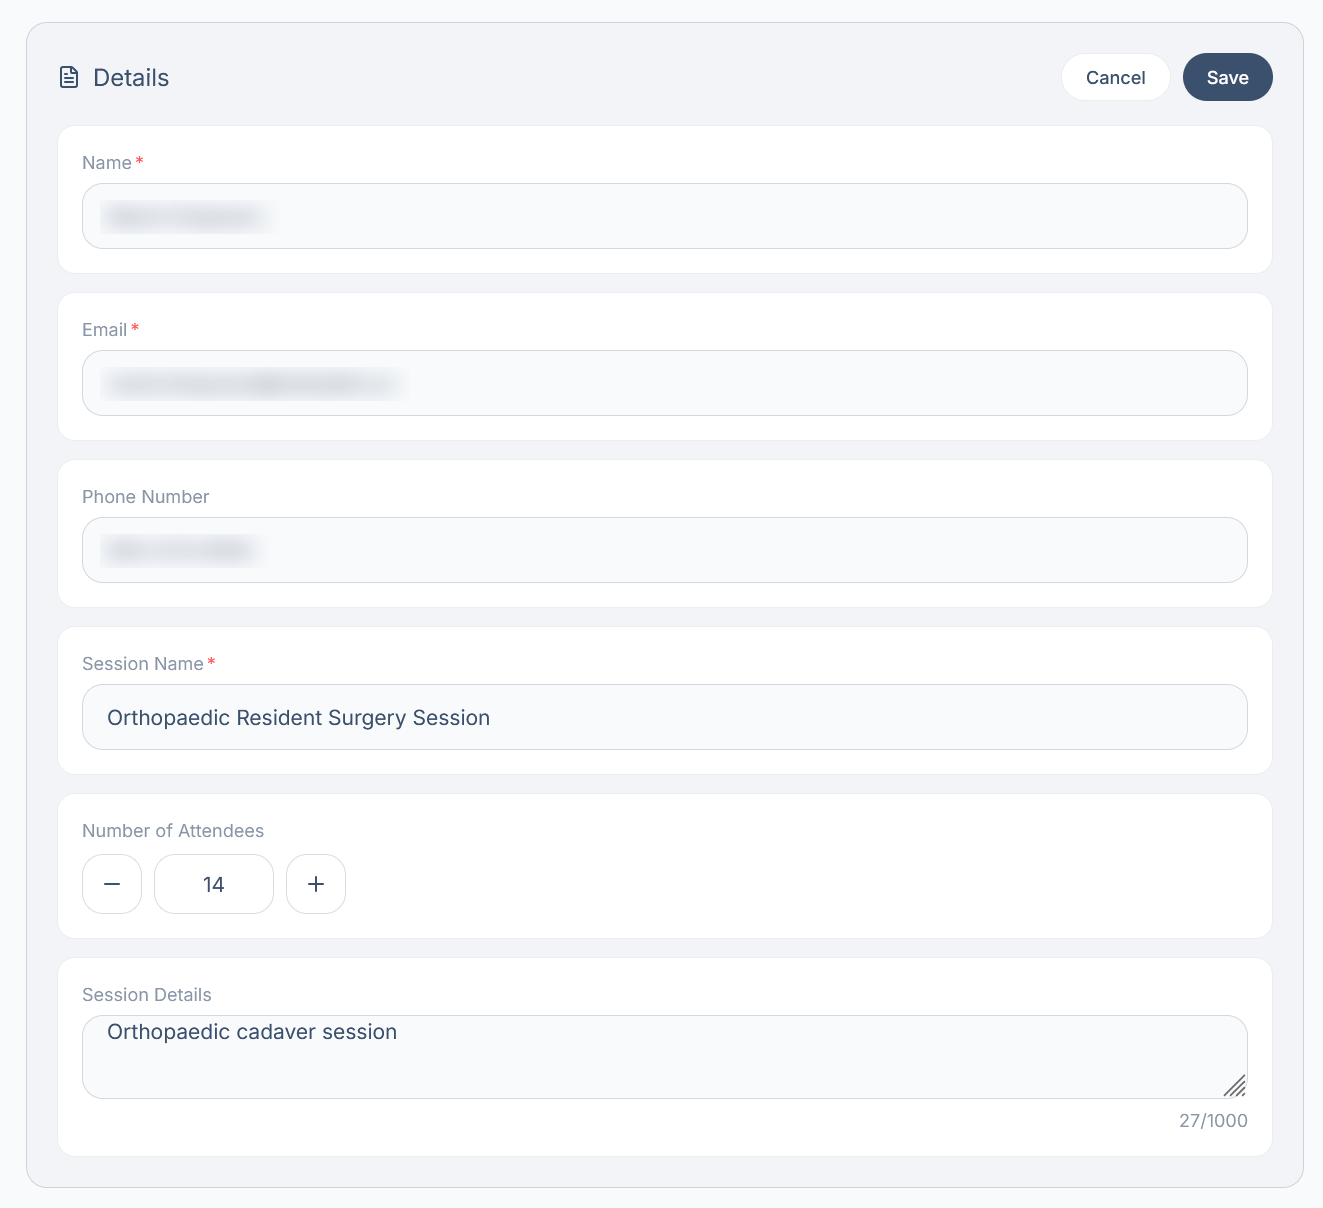Click the Name label
Screen dimensions: 1323x1208
(x=107, y=163)
